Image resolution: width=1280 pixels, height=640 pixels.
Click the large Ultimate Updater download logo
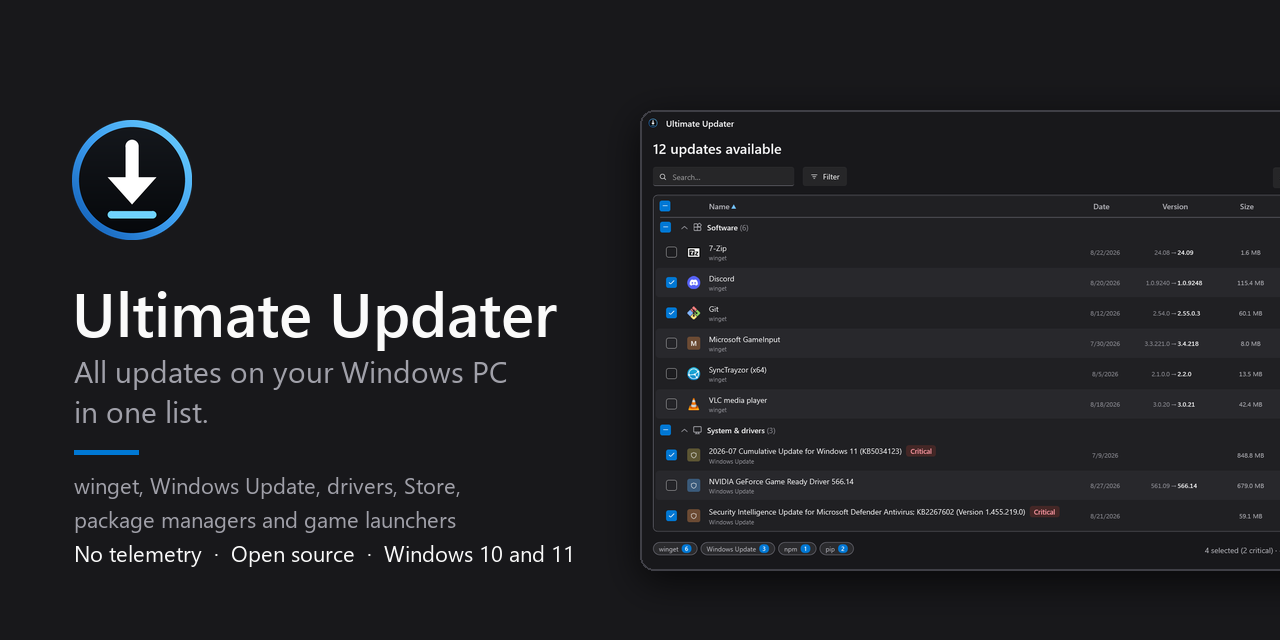click(132, 180)
